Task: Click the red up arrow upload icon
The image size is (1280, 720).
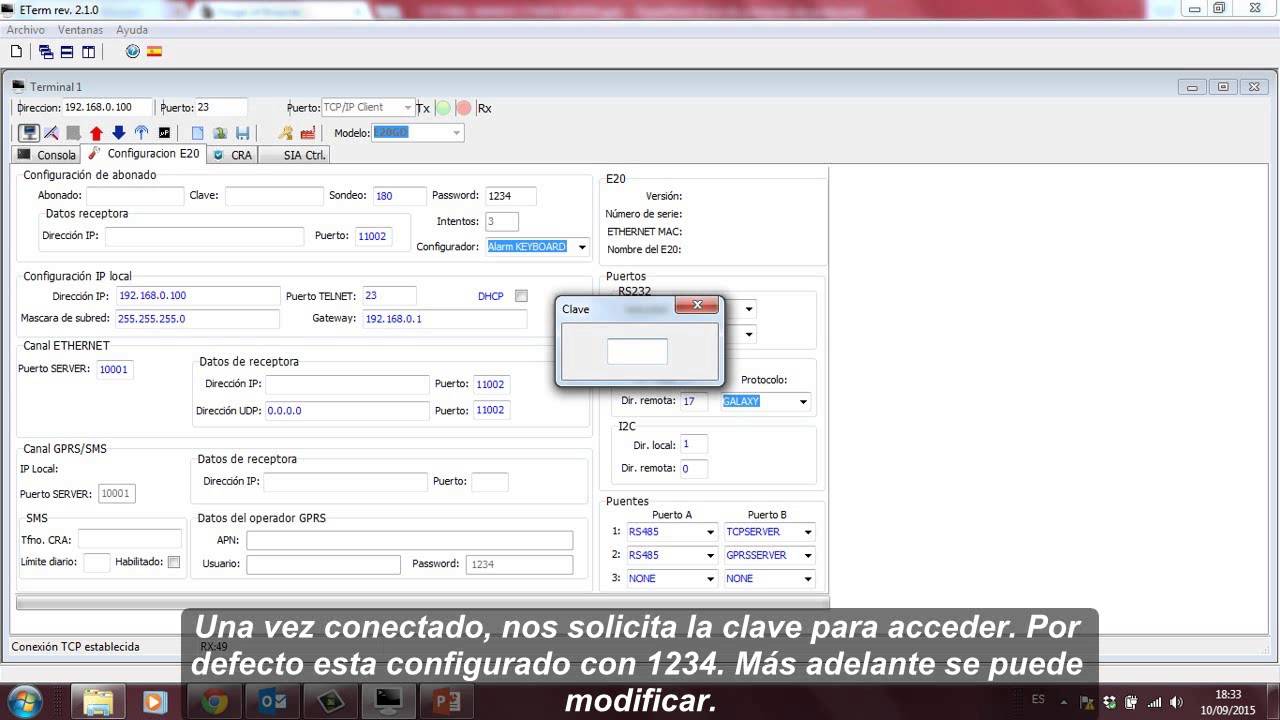Action: pos(96,133)
